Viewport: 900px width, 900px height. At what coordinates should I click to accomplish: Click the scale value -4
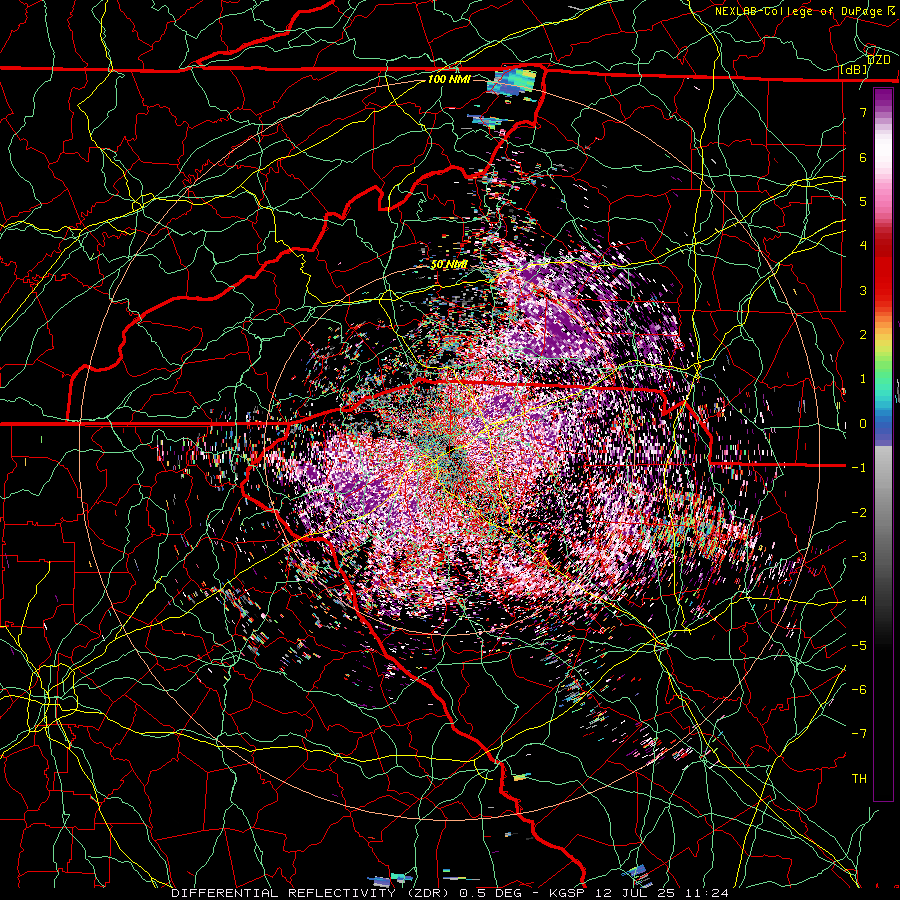coord(859,601)
